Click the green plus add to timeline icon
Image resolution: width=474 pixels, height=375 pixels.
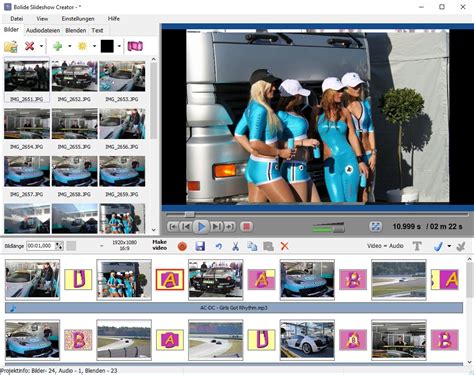pos(58,46)
